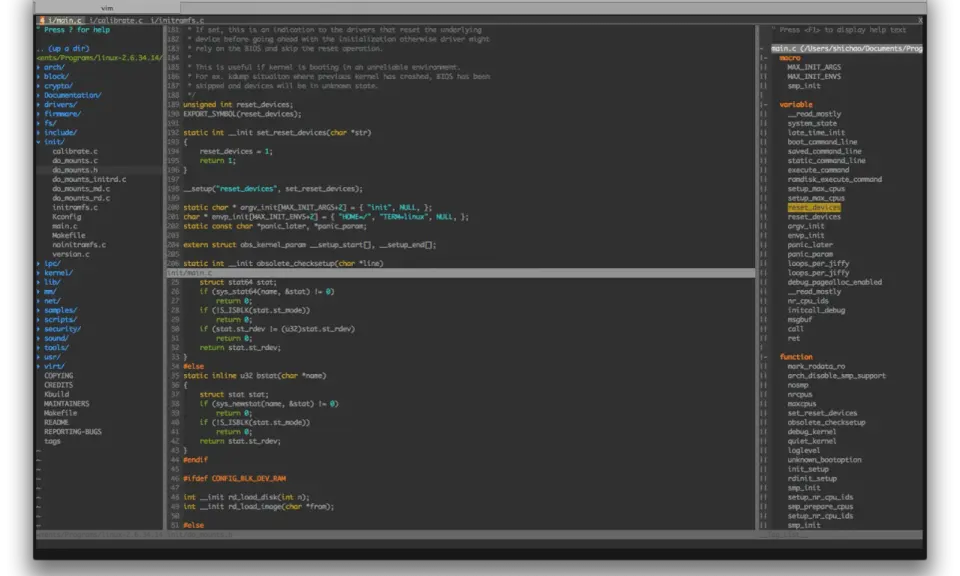Open version.c in the file tree
The height and width of the screenshot is (576, 960).
[x=70, y=254]
